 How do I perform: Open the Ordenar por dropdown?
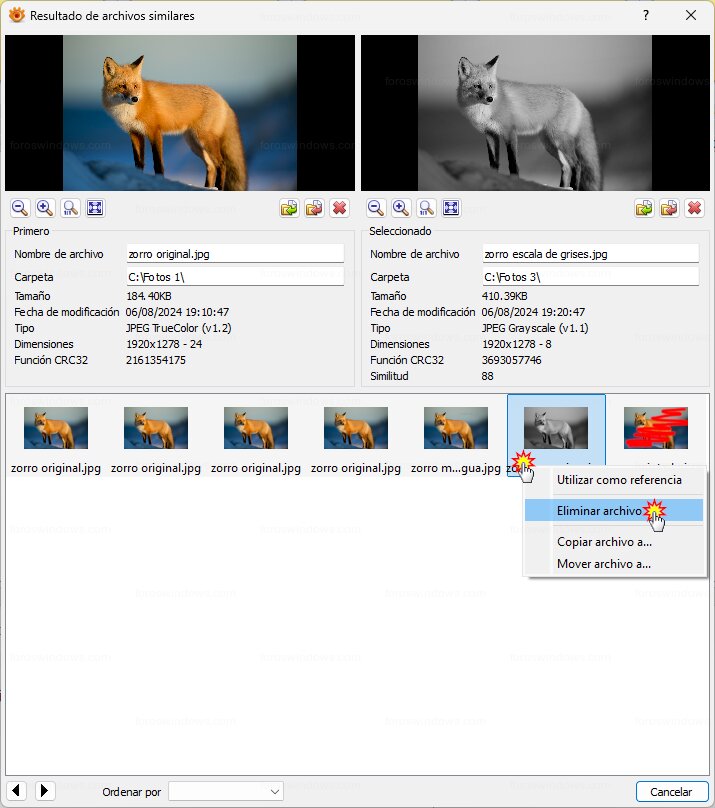pos(226,791)
